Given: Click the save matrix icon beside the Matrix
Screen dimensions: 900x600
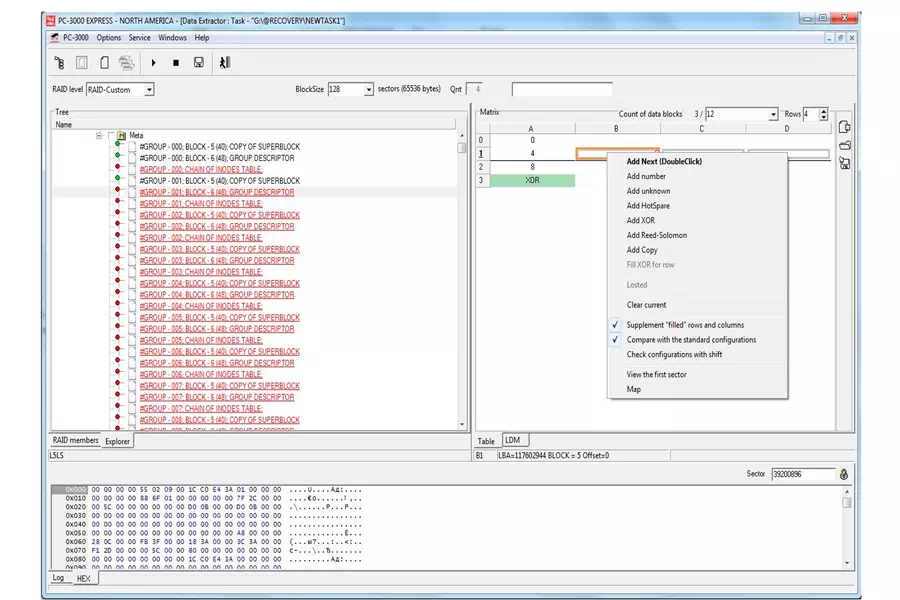Looking at the screenshot, I should (x=844, y=163).
